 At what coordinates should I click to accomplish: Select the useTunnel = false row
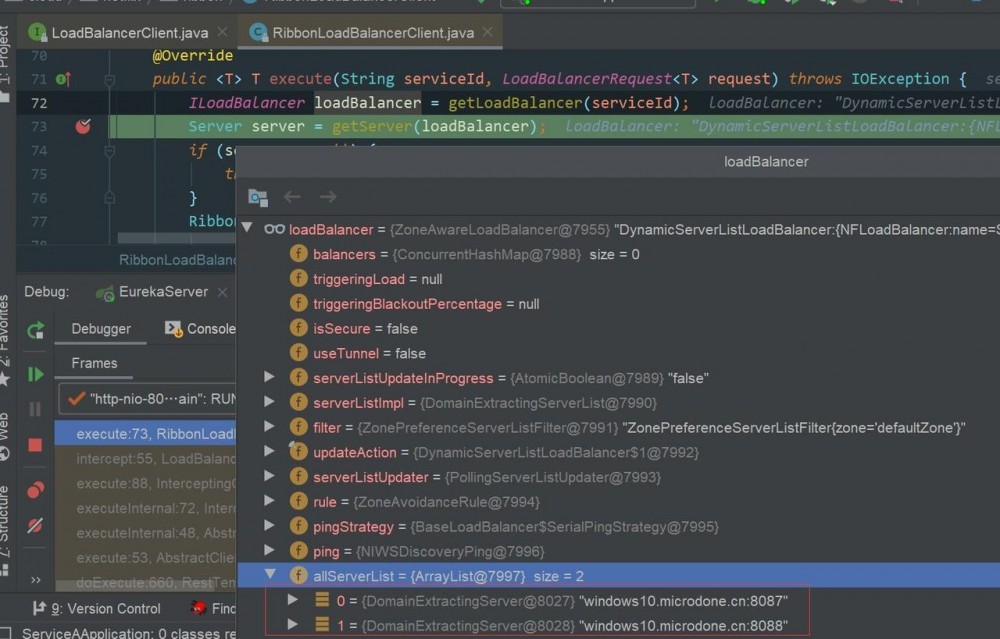point(619,354)
